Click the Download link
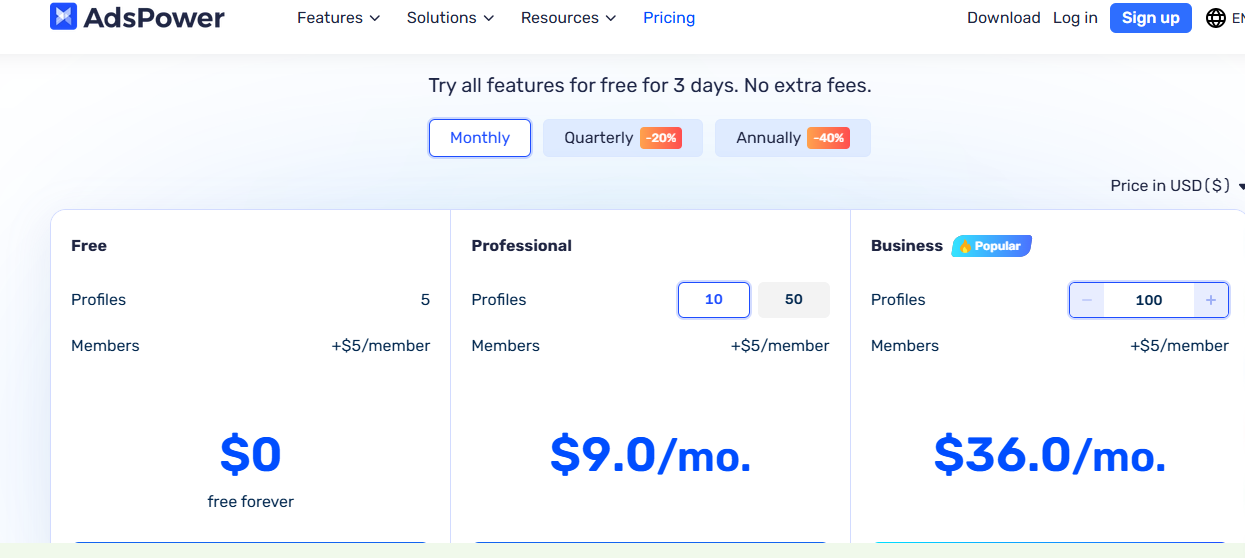This screenshot has width=1245, height=558. pos(1003,18)
